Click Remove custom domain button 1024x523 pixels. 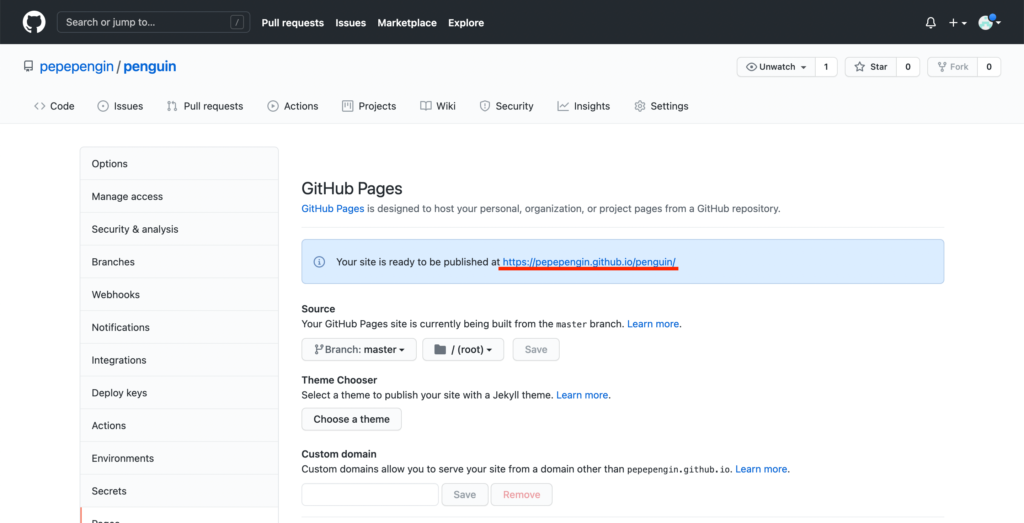[x=522, y=494]
